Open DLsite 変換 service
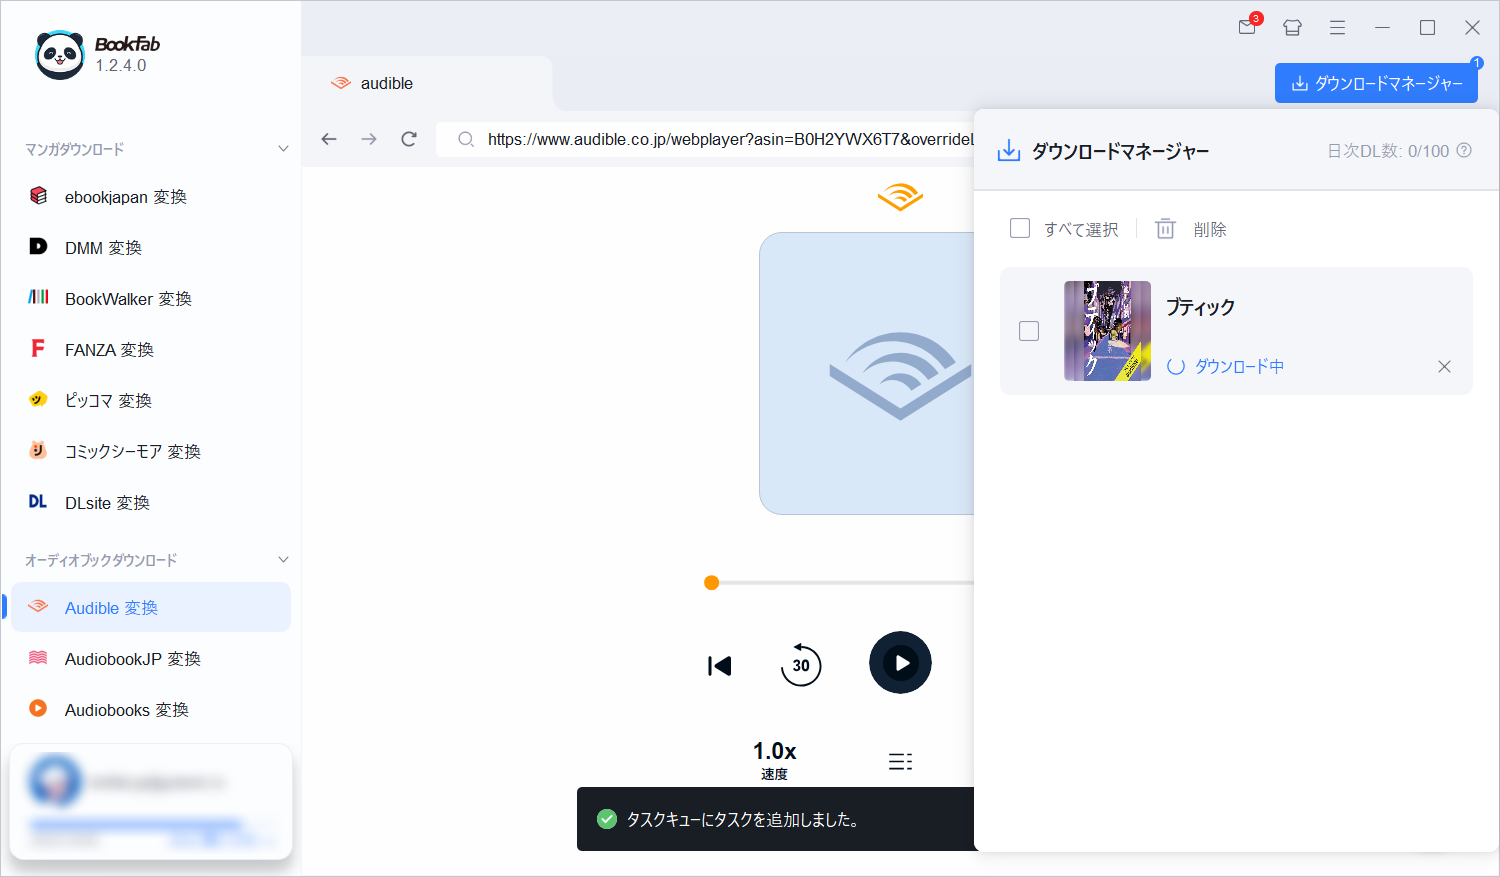Image resolution: width=1500 pixels, height=877 pixels. 150,503
